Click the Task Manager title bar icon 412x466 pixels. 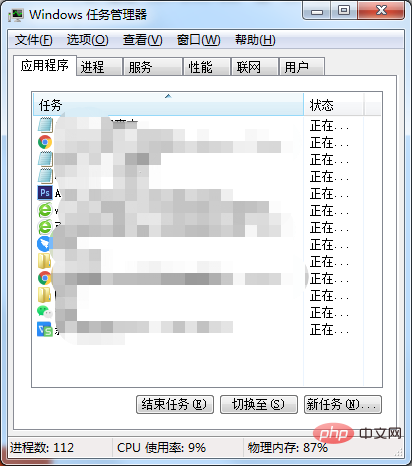(x=16, y=15)
